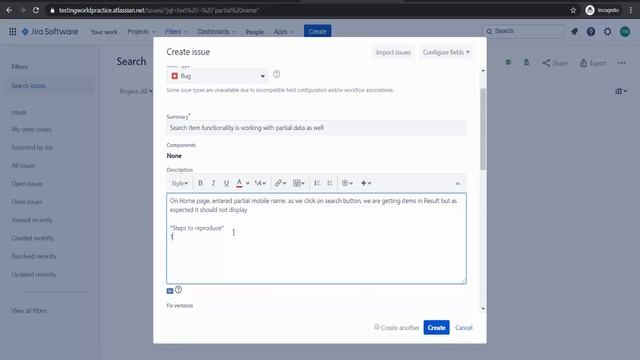Screen dimensions: 640x360
Task: Insert a bulleted list
Action: coord(317,183)
